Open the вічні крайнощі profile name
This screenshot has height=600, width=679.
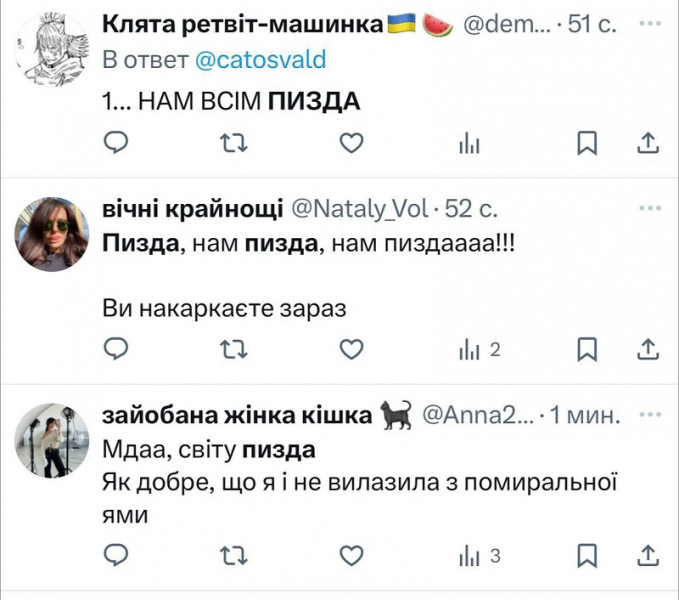click(x=192, y=208)
